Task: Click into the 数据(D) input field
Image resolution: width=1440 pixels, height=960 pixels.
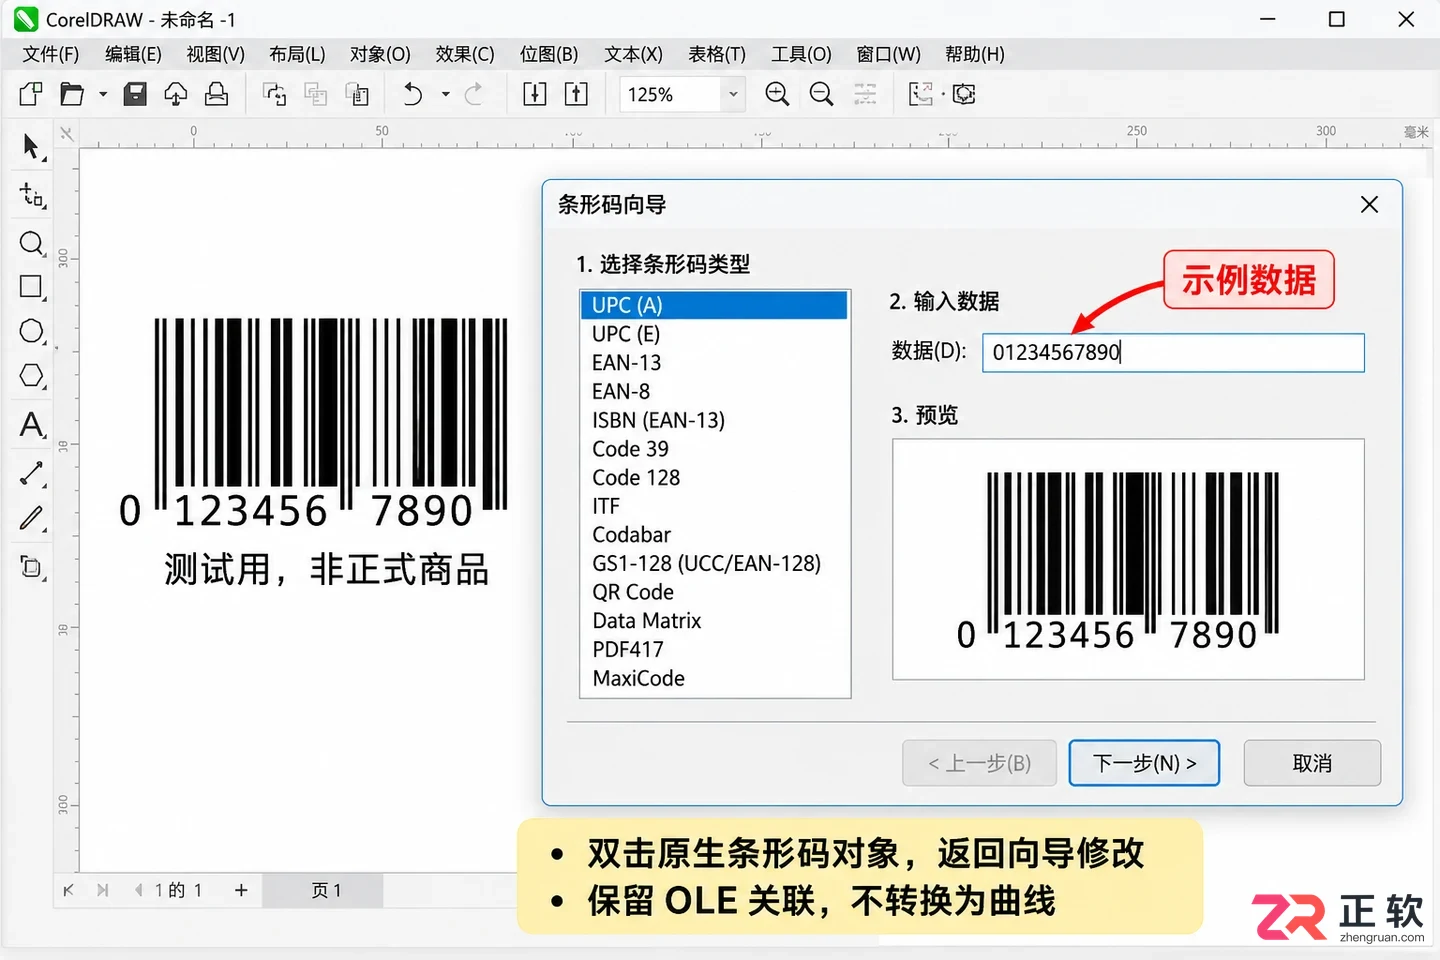Action: point(1173,352)
